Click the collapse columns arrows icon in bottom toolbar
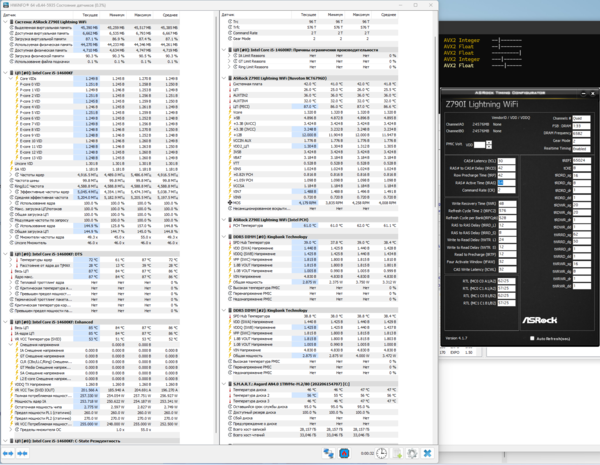Image resolution: width=600 pixels, height=465 pixels. tap(22, 454)
